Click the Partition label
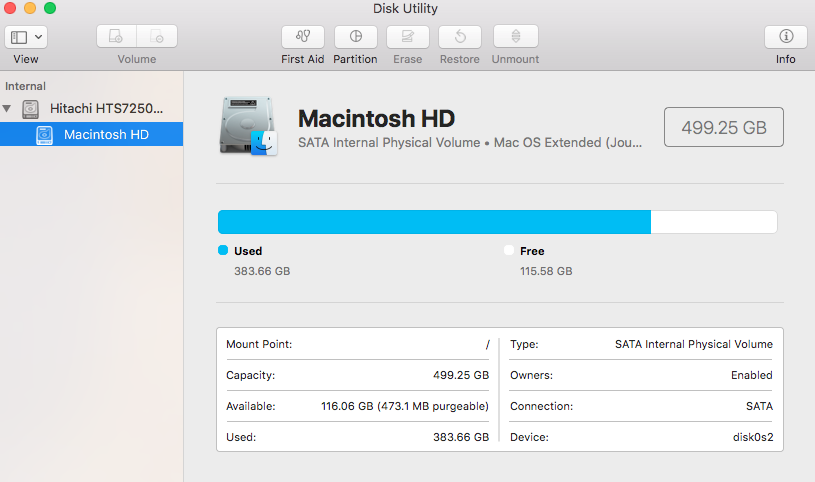 click(x=355, y=59)
